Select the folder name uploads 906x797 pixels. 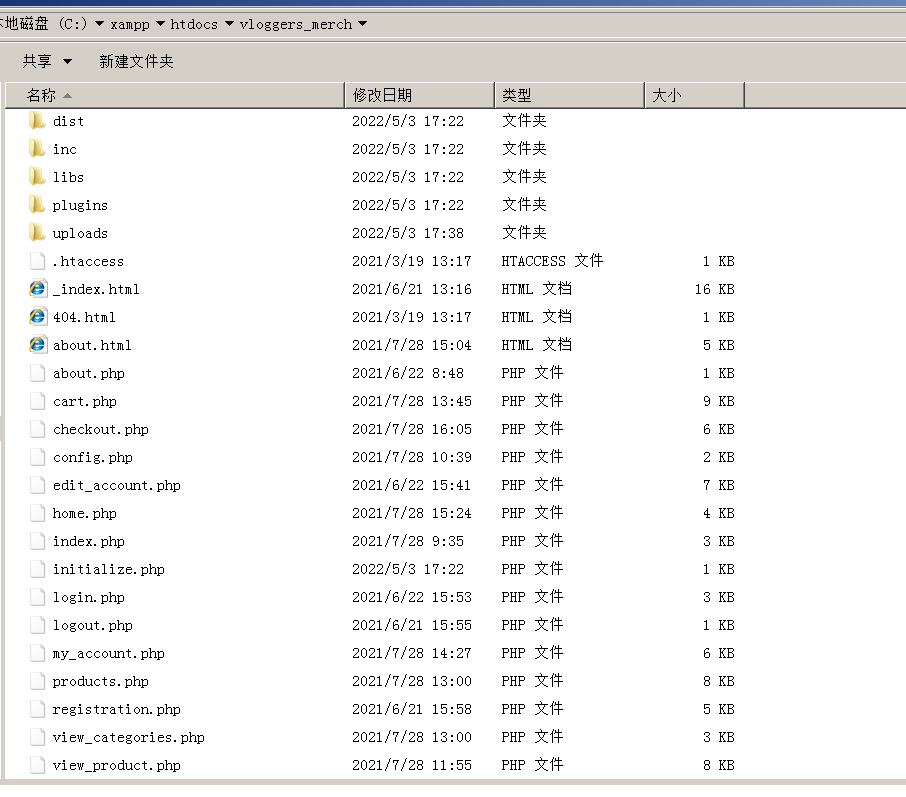[80, 233]
